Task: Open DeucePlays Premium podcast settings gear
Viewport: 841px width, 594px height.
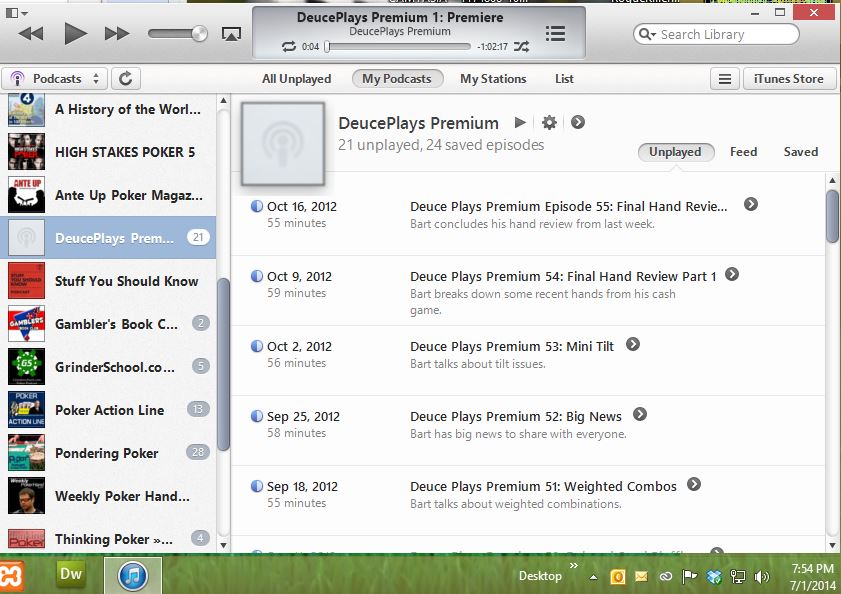Action: click(549, 123)
